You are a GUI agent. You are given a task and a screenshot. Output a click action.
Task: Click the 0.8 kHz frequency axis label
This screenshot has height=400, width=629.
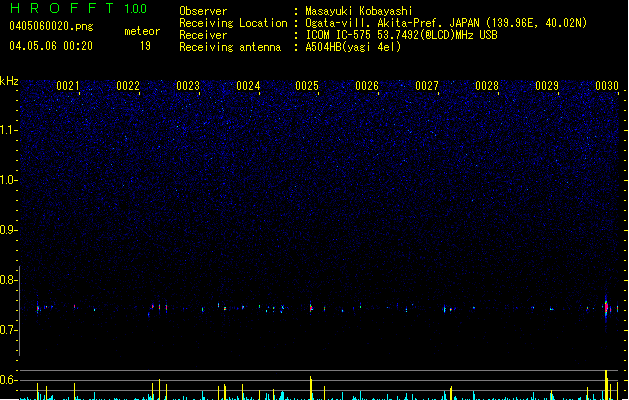[9, 280]
